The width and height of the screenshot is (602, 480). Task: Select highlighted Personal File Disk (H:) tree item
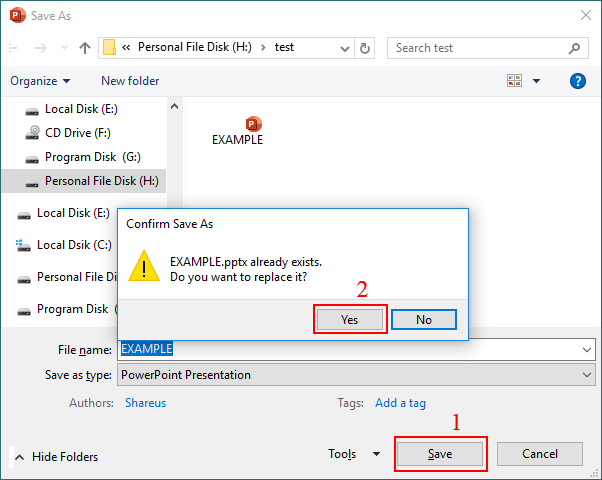tap(84, 181)
